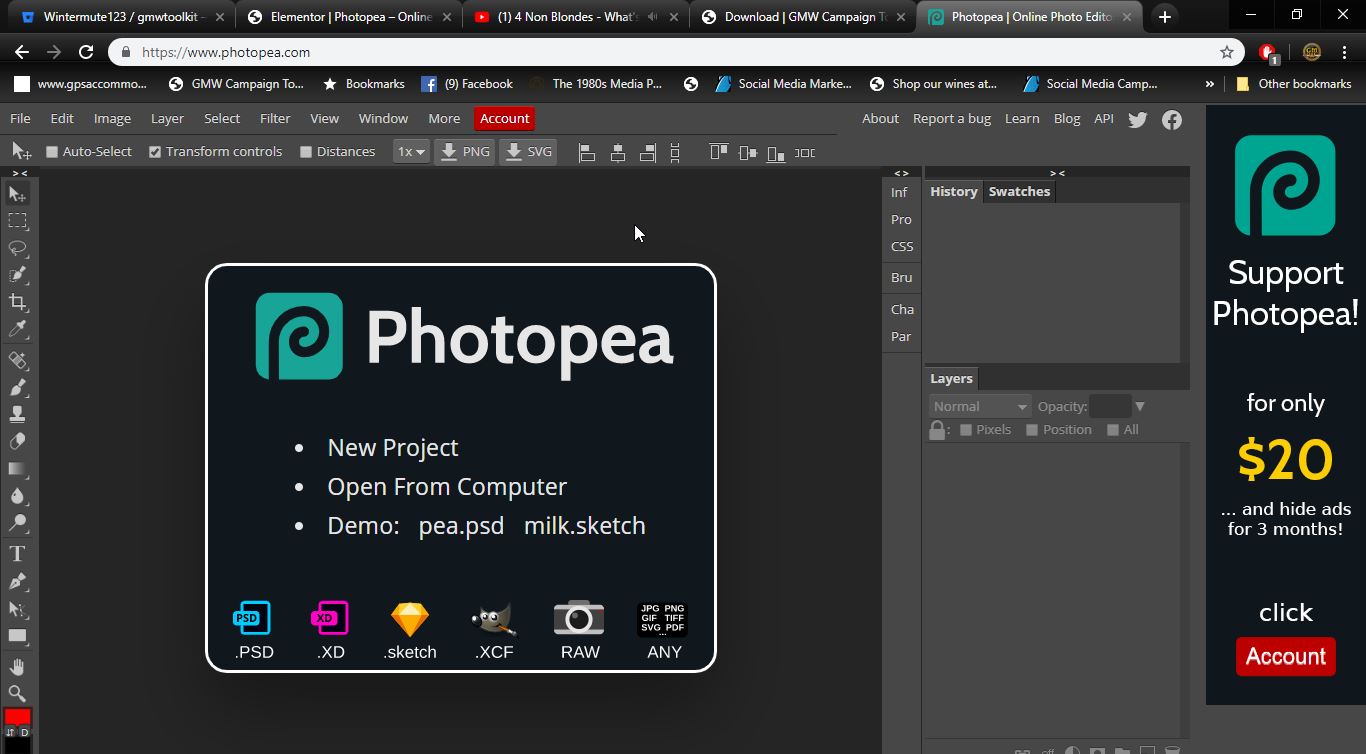1366x754 pixels.
Task: Select the Blur (droplet) tool
Action: click(17, 495)
